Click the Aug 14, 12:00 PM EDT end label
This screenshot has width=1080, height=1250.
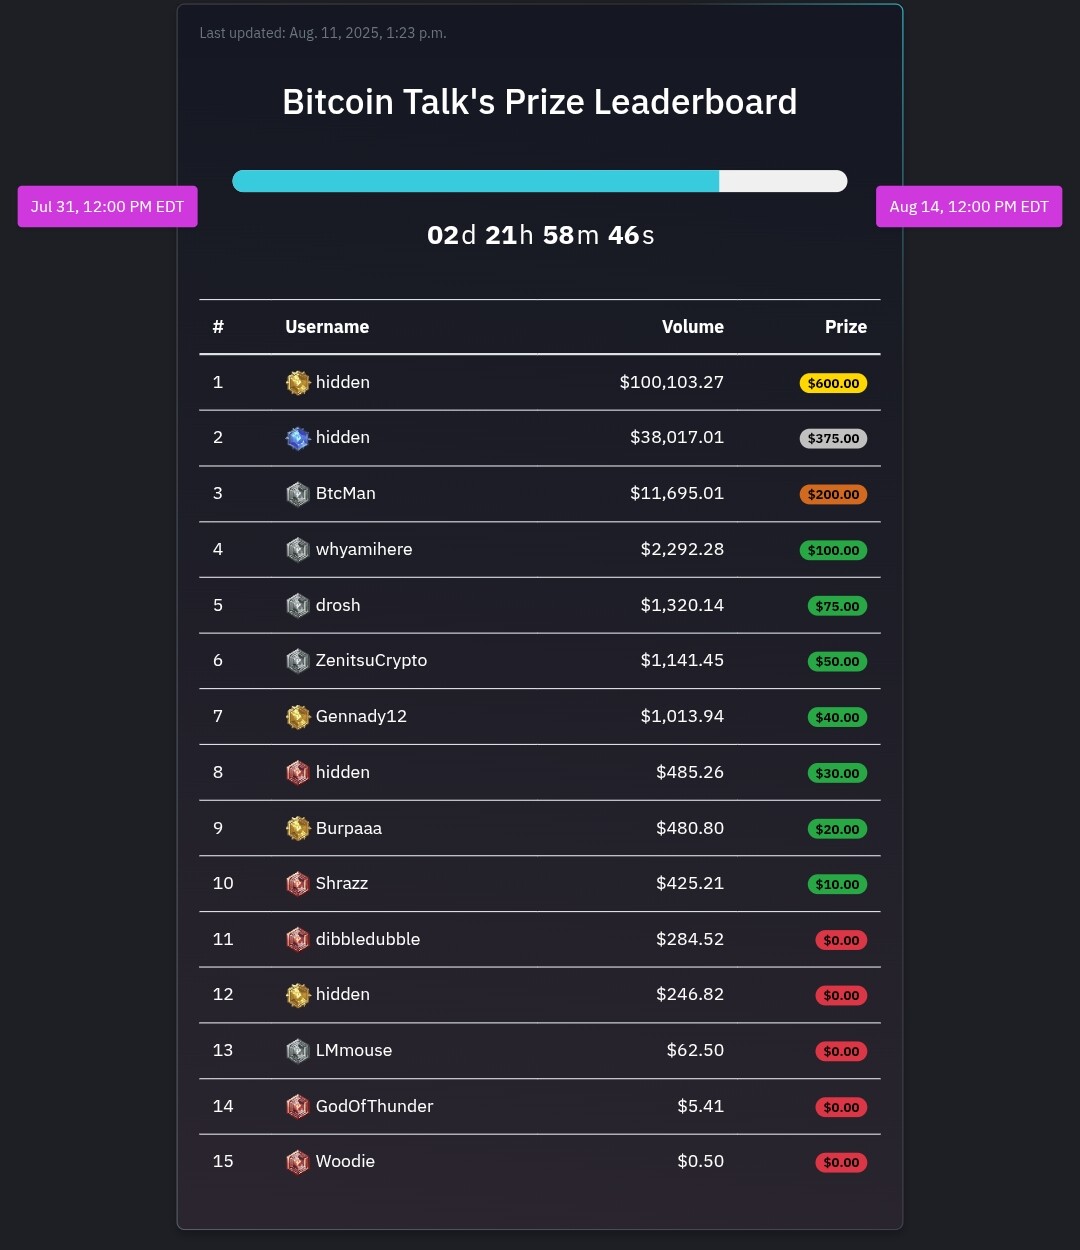[x=969, y=207]
